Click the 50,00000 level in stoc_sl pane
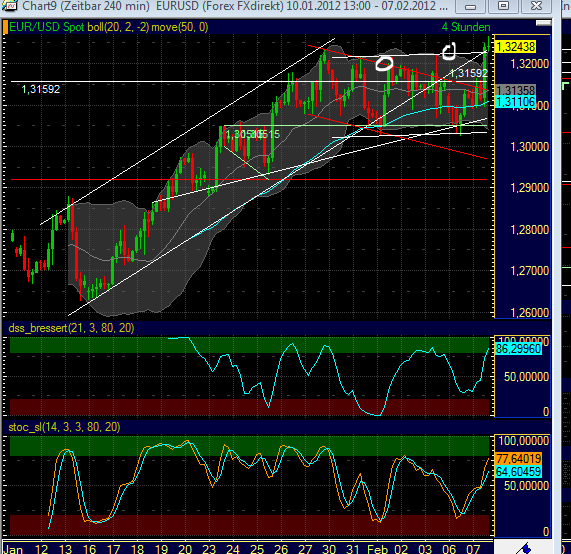 click(526, 486)
